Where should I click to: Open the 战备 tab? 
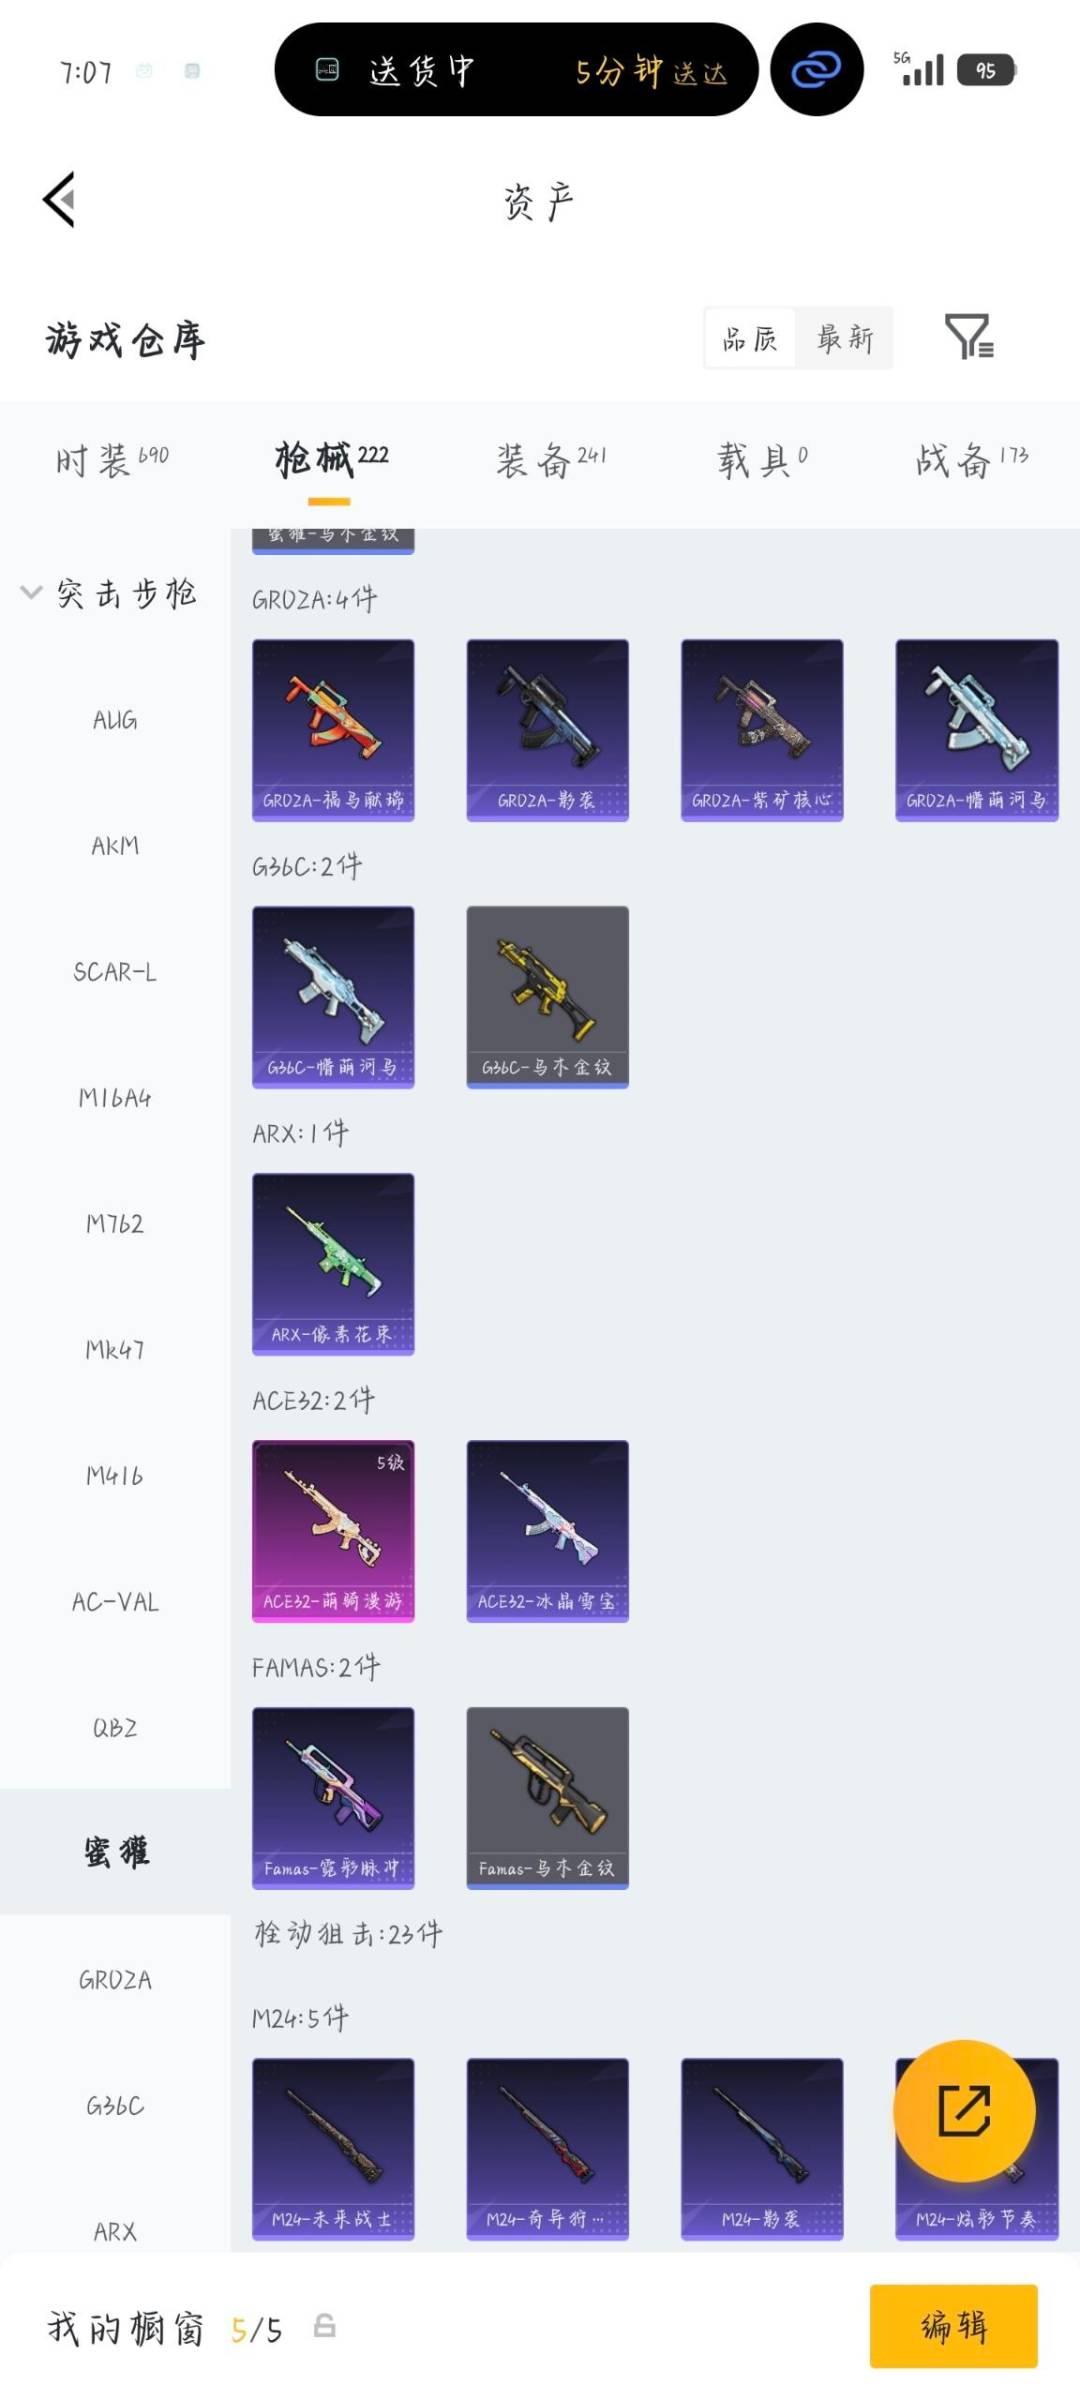tap(972, 461)
